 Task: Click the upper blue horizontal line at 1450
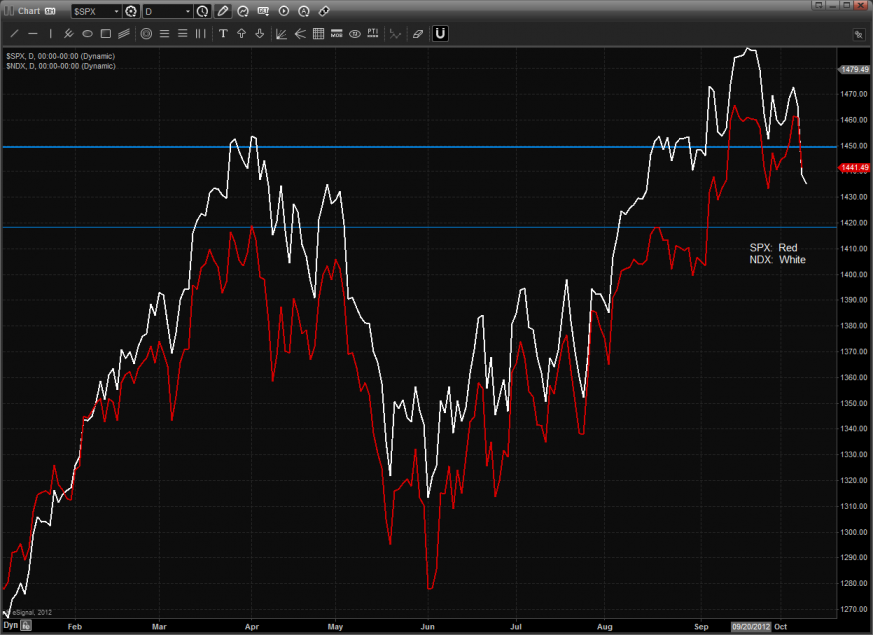419,147
